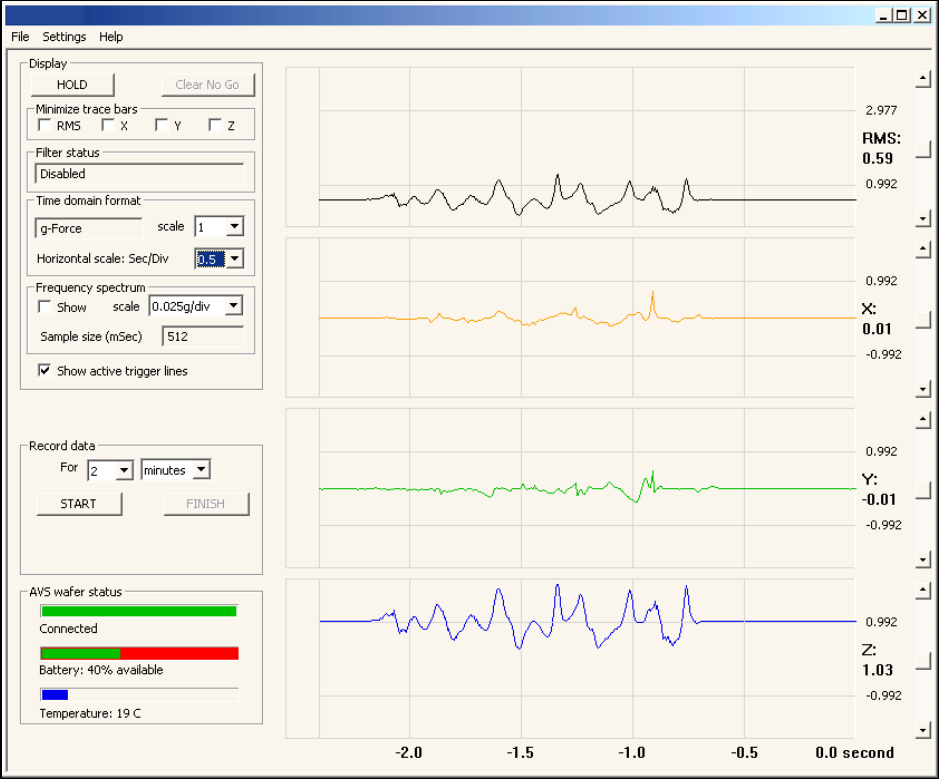Click the -1.0 time axis label
Image resolution: width=939 pixels, height=779 pixels.
click(632, 753)
